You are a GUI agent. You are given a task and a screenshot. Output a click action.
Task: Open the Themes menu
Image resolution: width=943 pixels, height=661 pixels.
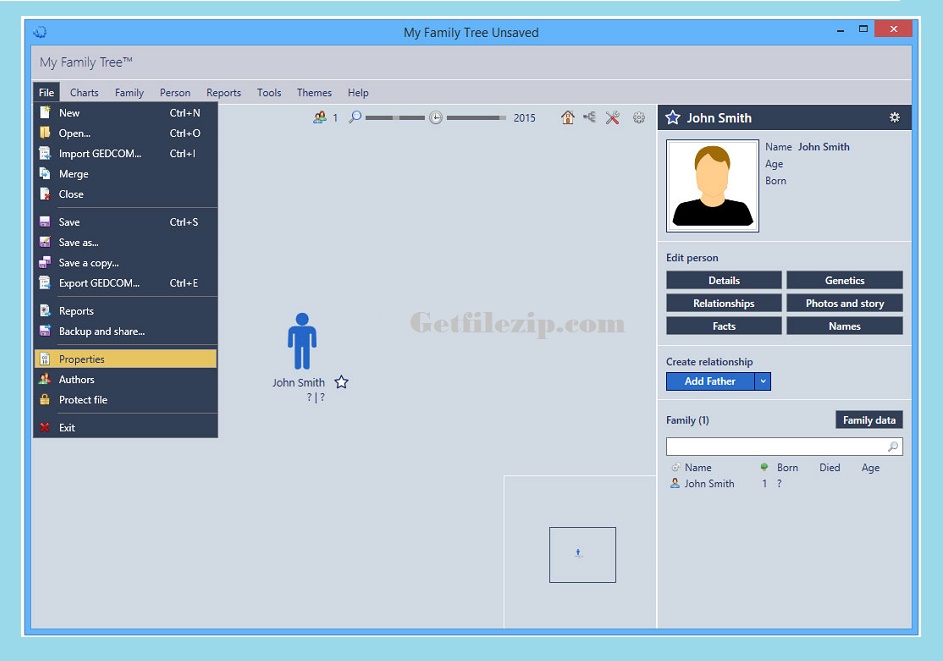(314, 93)
